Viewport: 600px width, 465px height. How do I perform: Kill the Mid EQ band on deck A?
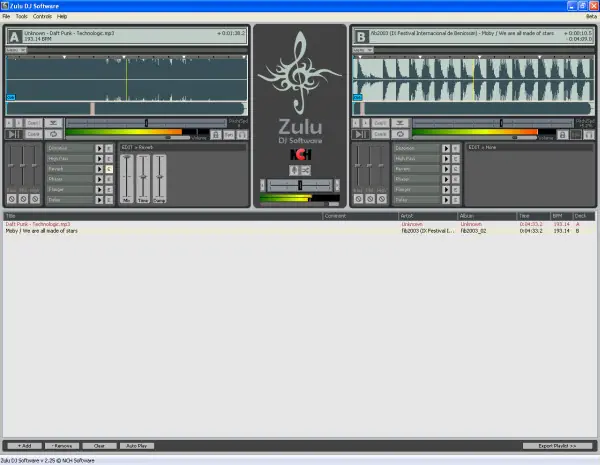[x=23, y=199]
